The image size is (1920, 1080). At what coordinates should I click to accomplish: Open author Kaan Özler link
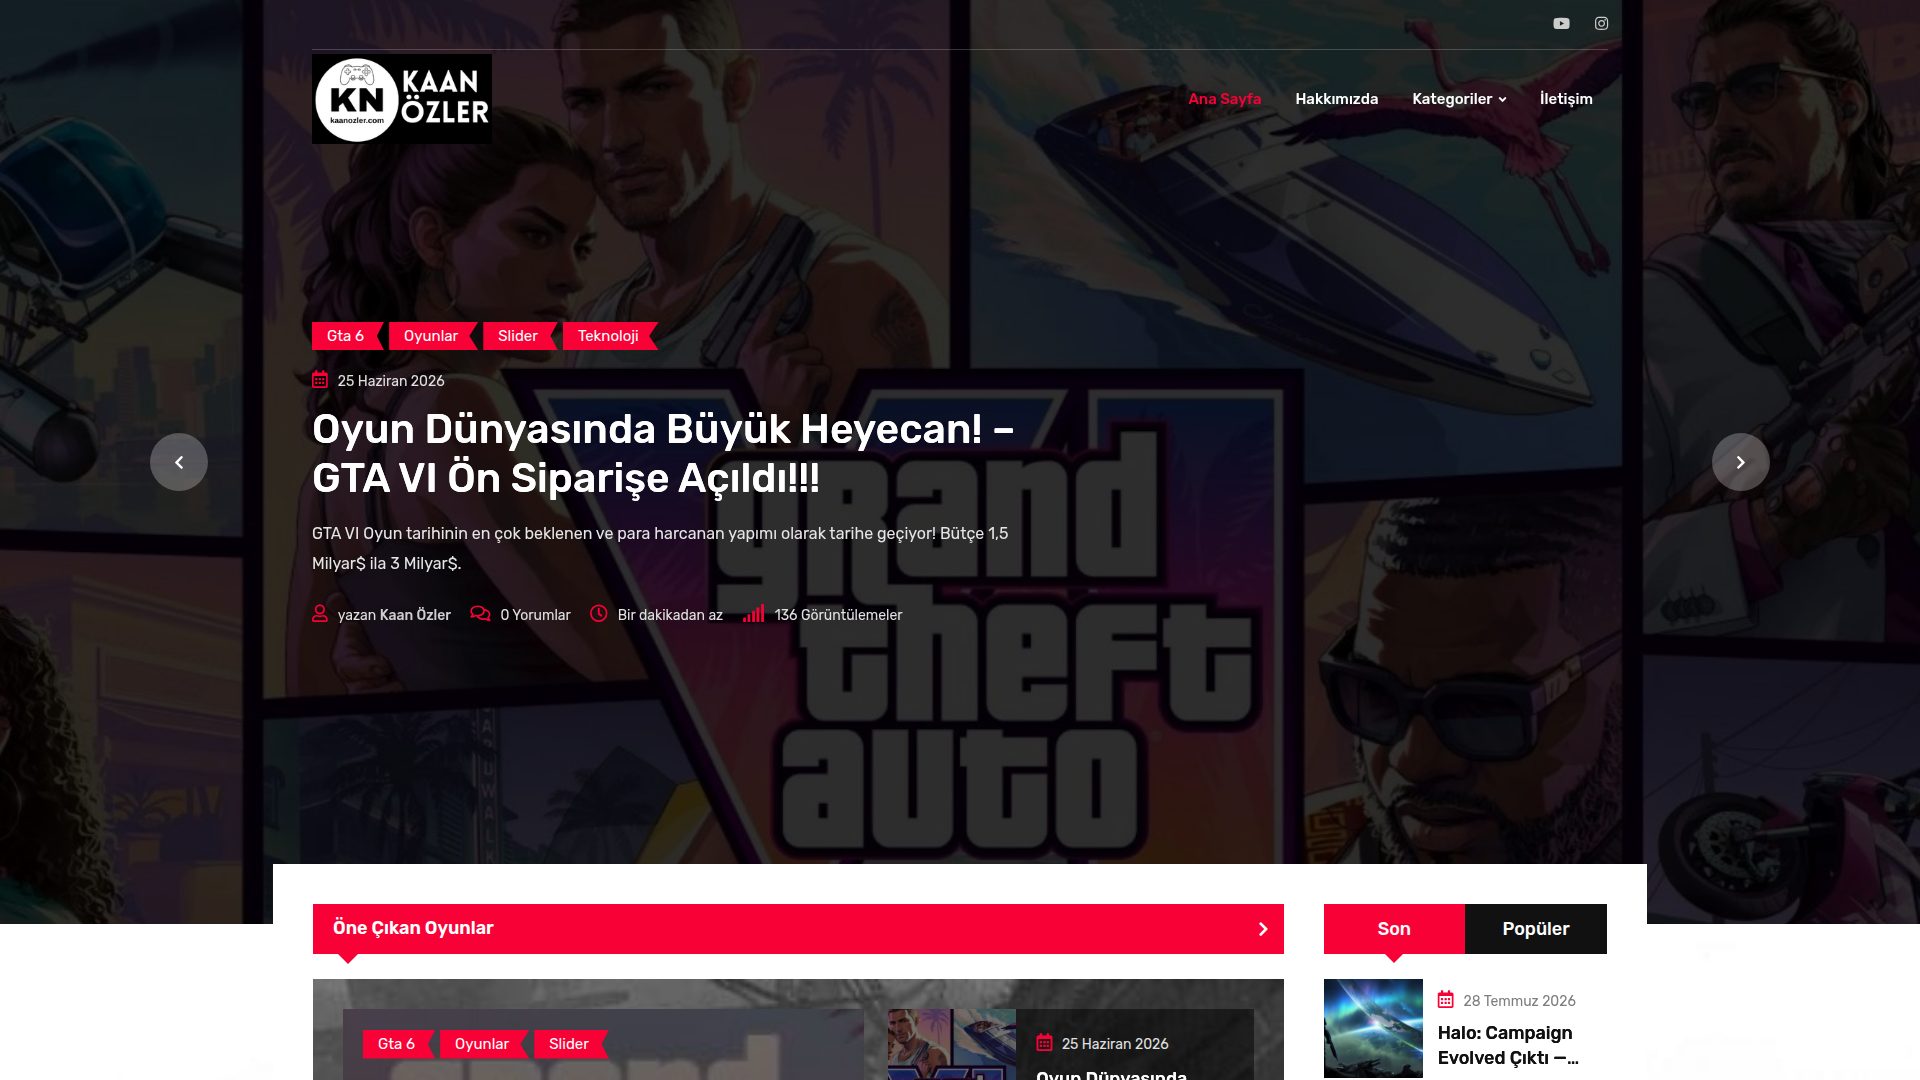(415, 615)
